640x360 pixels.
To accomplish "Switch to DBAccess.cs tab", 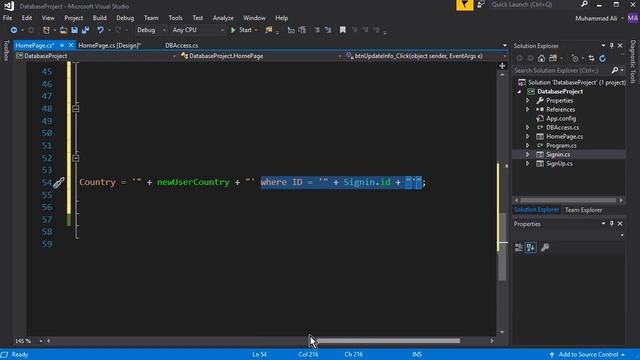I will point(182,45).
